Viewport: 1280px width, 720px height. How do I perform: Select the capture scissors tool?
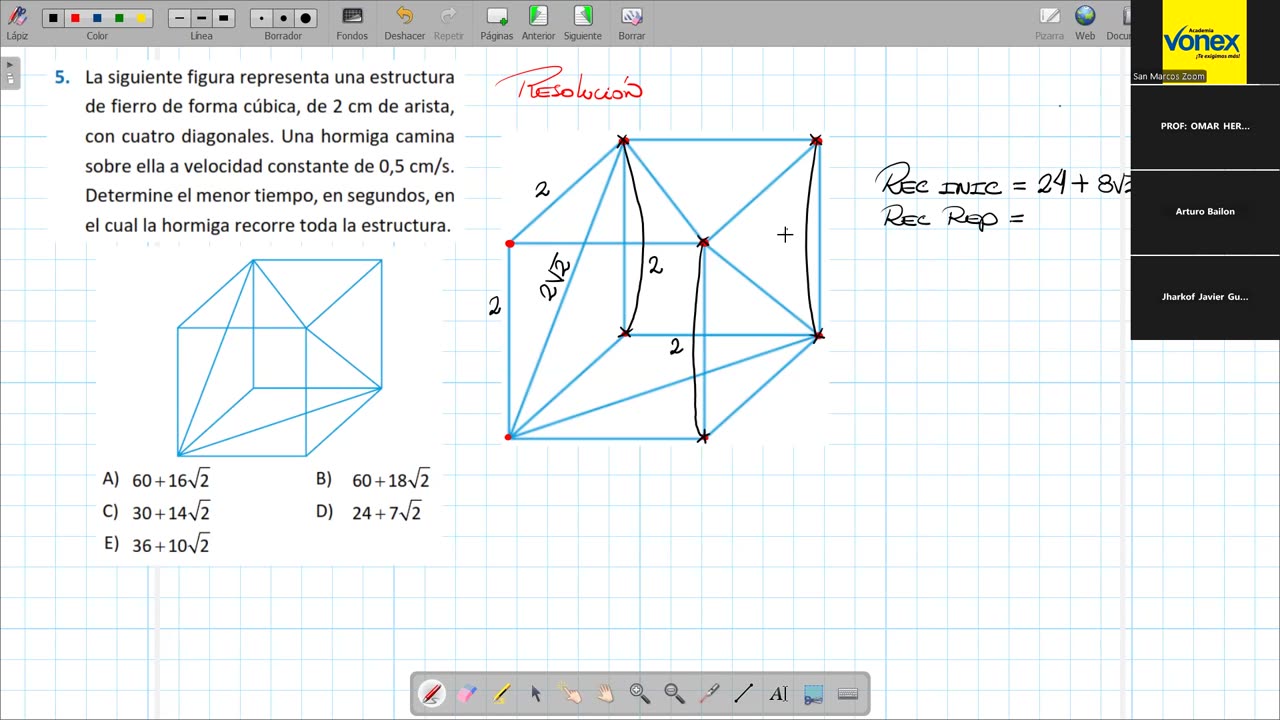click(x=813, y=693)
